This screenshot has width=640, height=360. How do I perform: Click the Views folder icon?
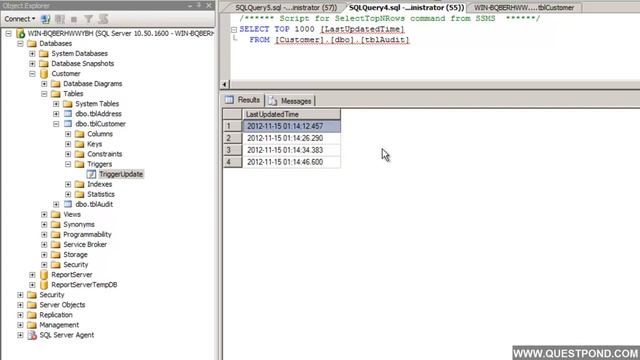click(56, 214)
